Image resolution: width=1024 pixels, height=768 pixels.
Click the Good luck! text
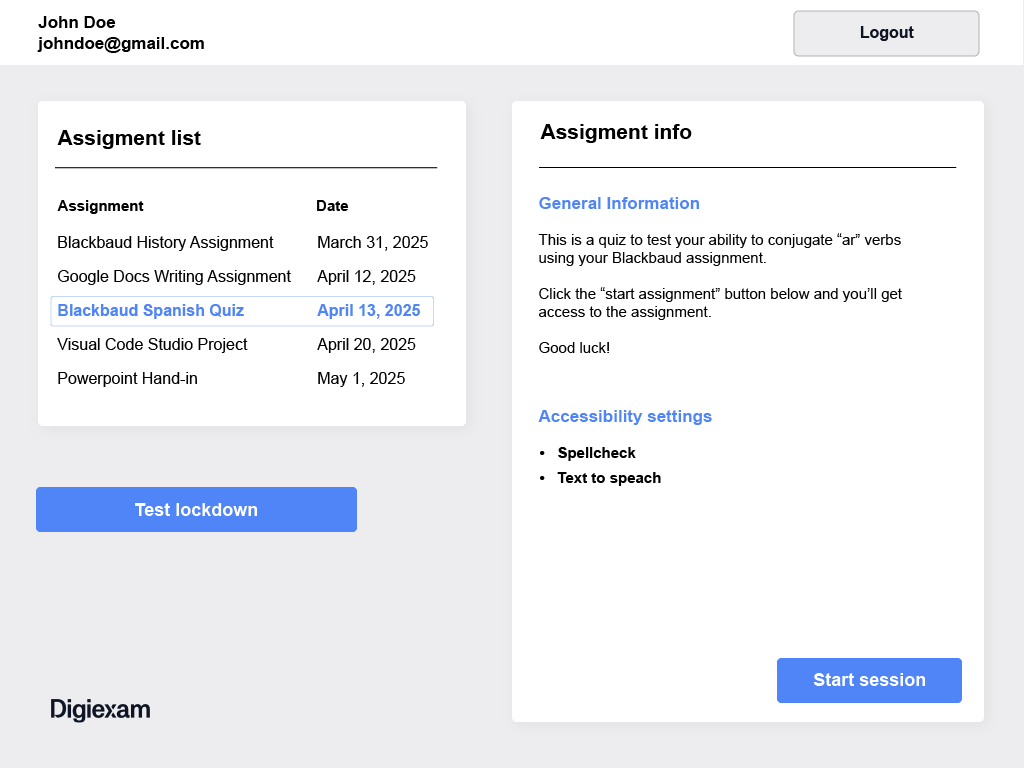pyautogui.click(x=574, y=347)
